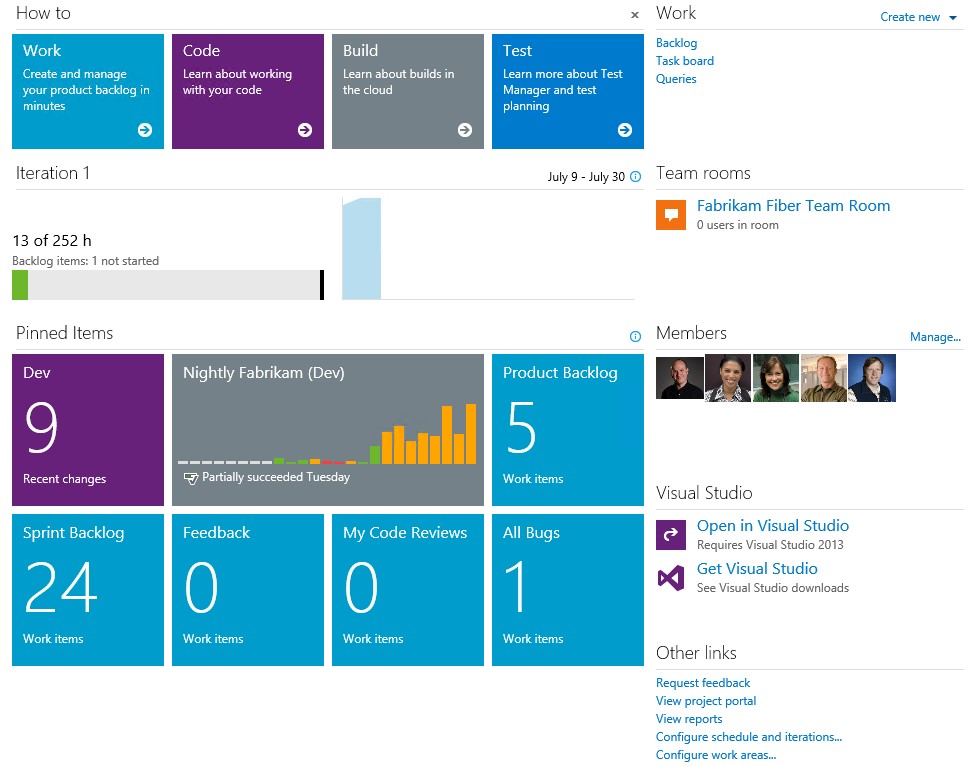This screenshot has width=979, height=767.
Task: Click the info icon next to iteration dates
Action: point(635,177)
